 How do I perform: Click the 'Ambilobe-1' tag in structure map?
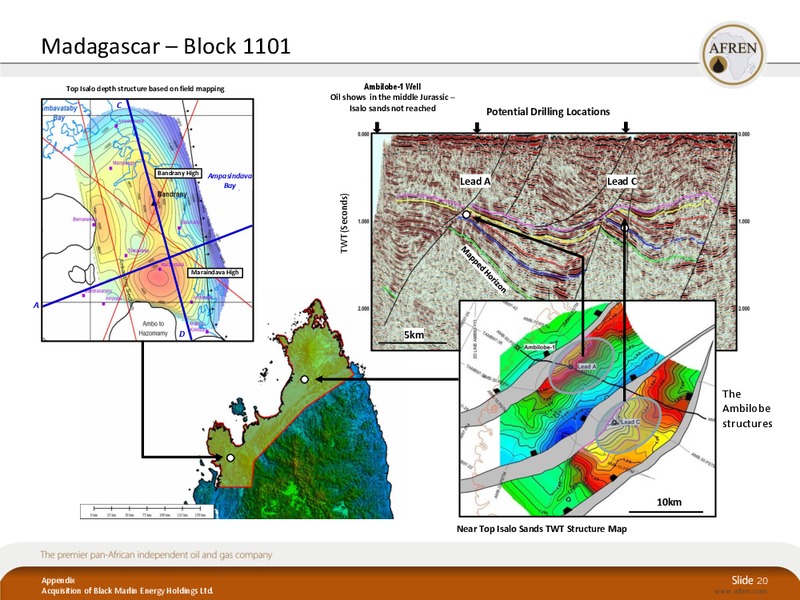click(539, 347)
